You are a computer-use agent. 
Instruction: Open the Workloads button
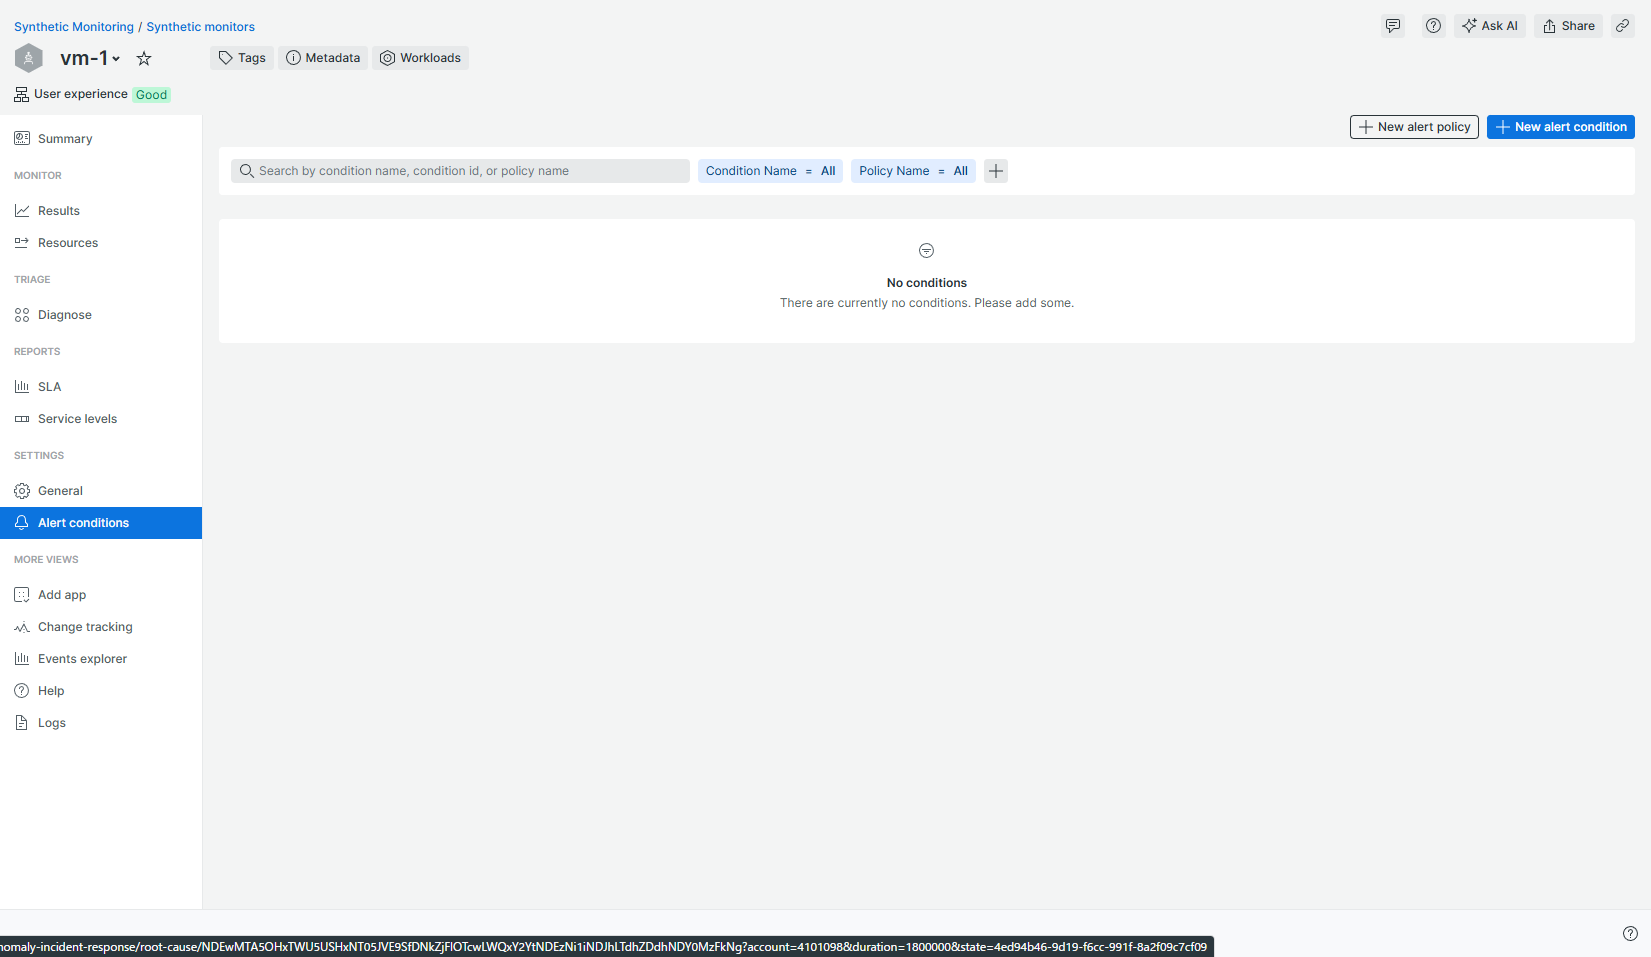(421, 58)
